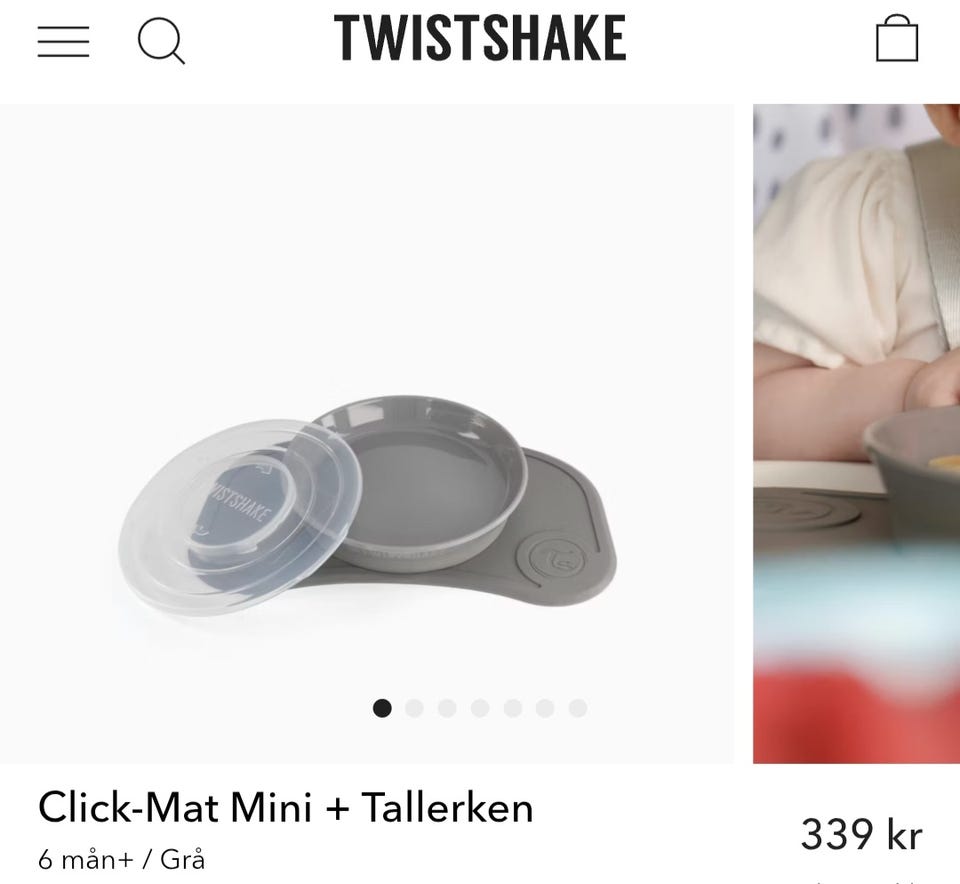Viewport: 960px width, 884px height.
Task: Show the fourth product image dot
Action: pyautogui.click(x=480, y=708)
